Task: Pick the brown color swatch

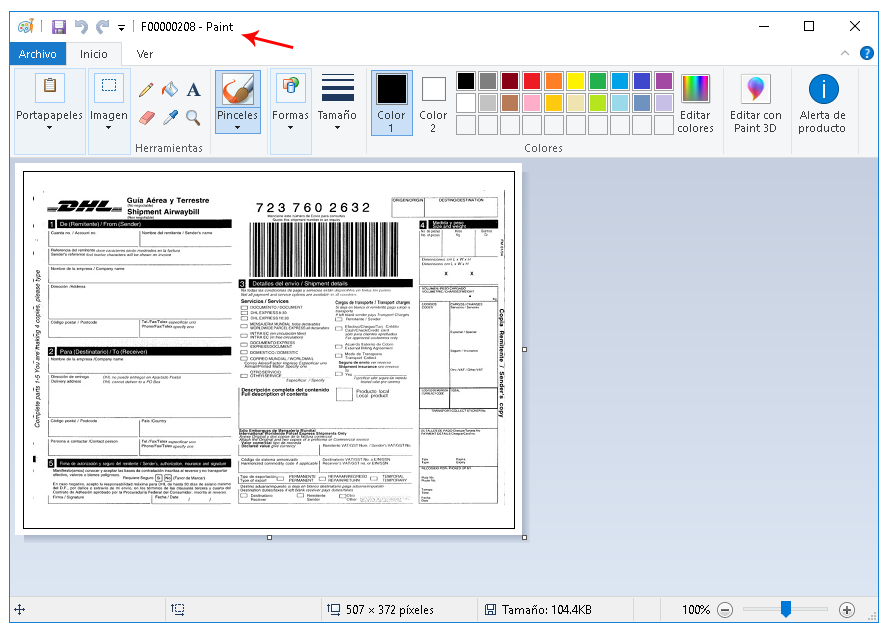Action: pyautogui.click(x=510, y=103)
